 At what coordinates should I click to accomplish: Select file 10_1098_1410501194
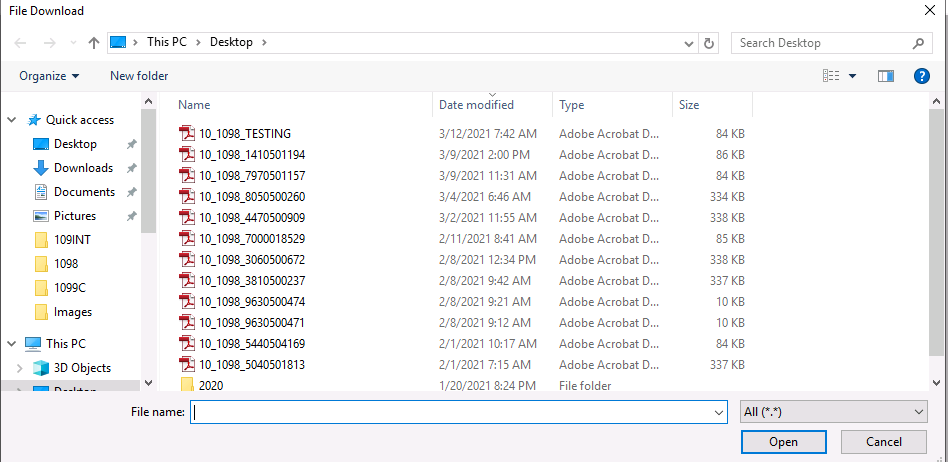click(x=252, y=155)
